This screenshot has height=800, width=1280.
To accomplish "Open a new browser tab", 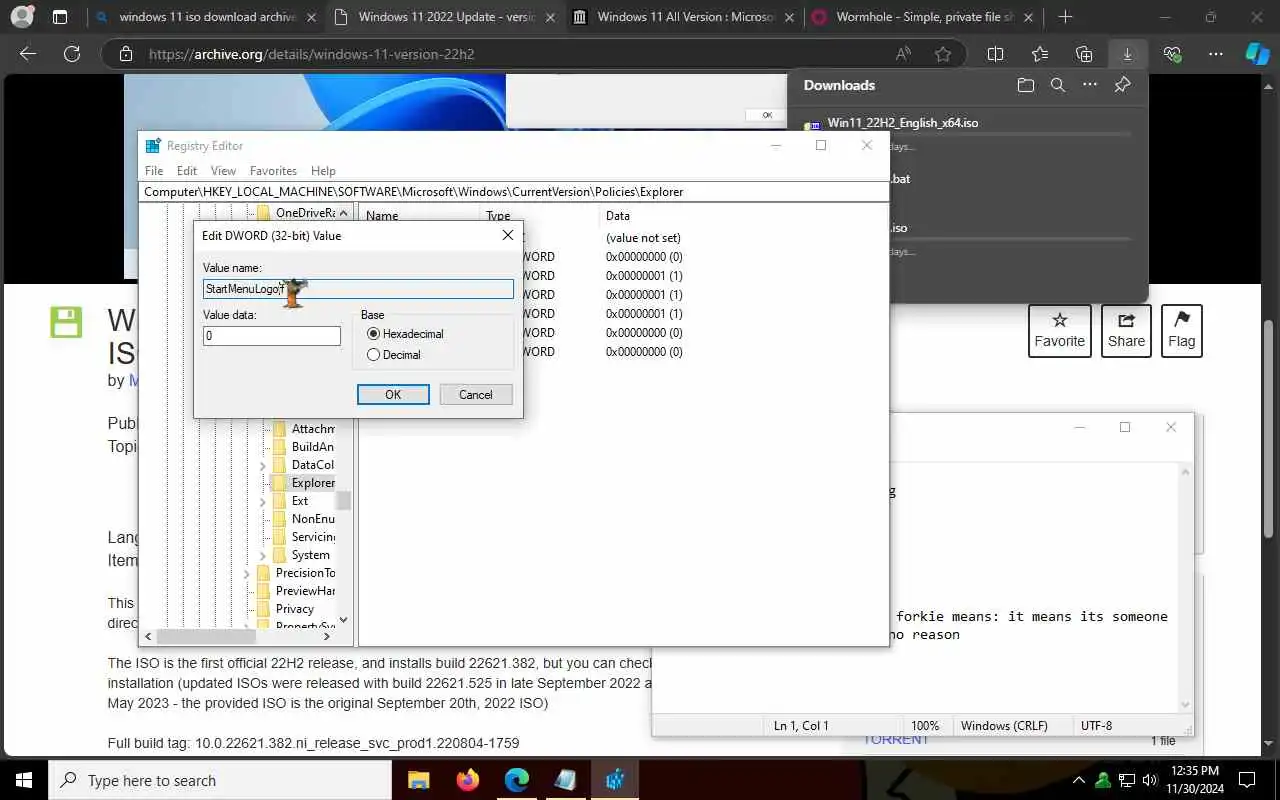I will [1065, 17].
